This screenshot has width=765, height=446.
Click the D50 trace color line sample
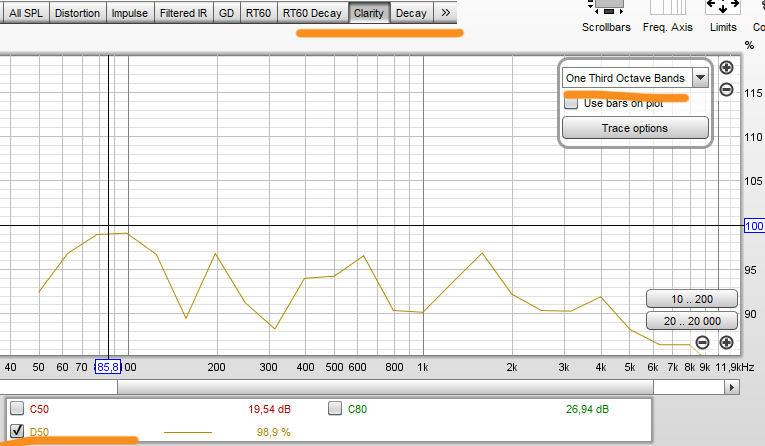[188, 432]
